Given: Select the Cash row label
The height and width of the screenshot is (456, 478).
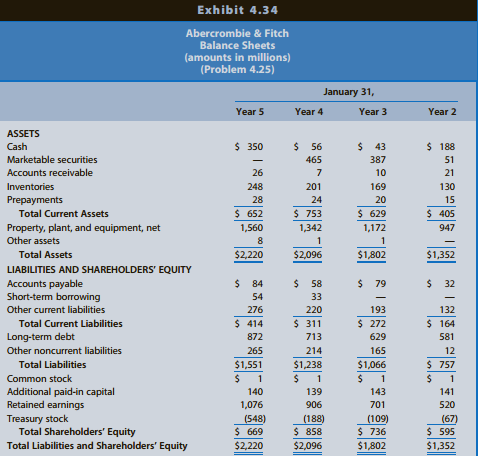Looking at the screenshot, I should [x=17, y=147].
